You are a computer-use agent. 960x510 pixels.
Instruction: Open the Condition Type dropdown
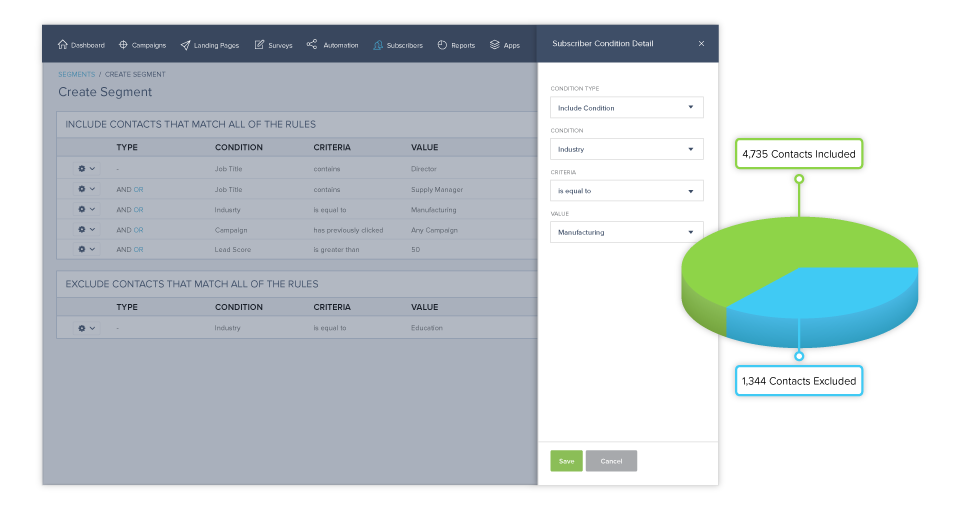(626, 107)
